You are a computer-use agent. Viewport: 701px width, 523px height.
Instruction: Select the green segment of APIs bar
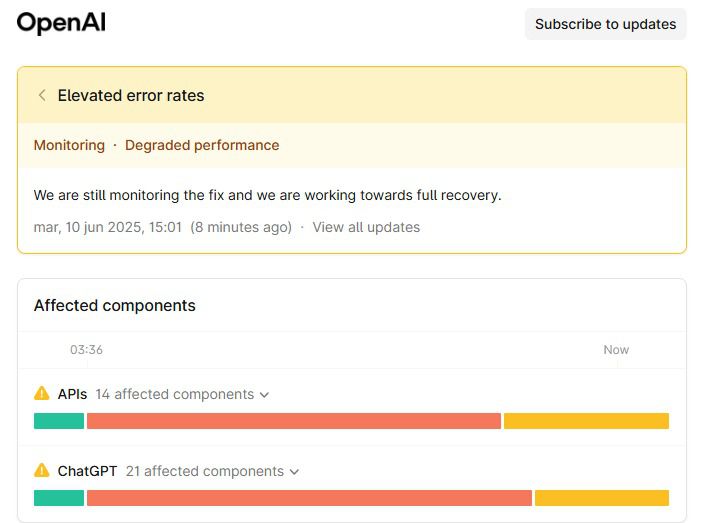(x=59, y=421)
